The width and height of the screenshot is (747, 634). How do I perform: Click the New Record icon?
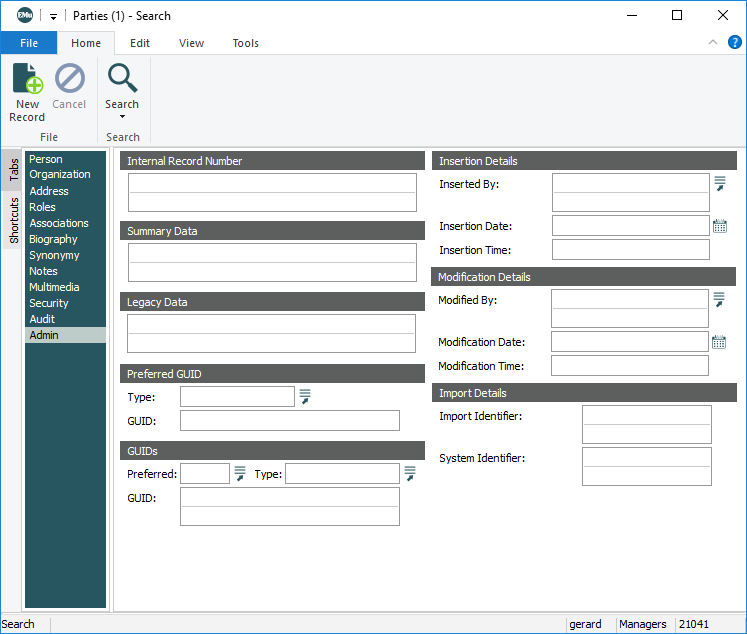(27, 80)
